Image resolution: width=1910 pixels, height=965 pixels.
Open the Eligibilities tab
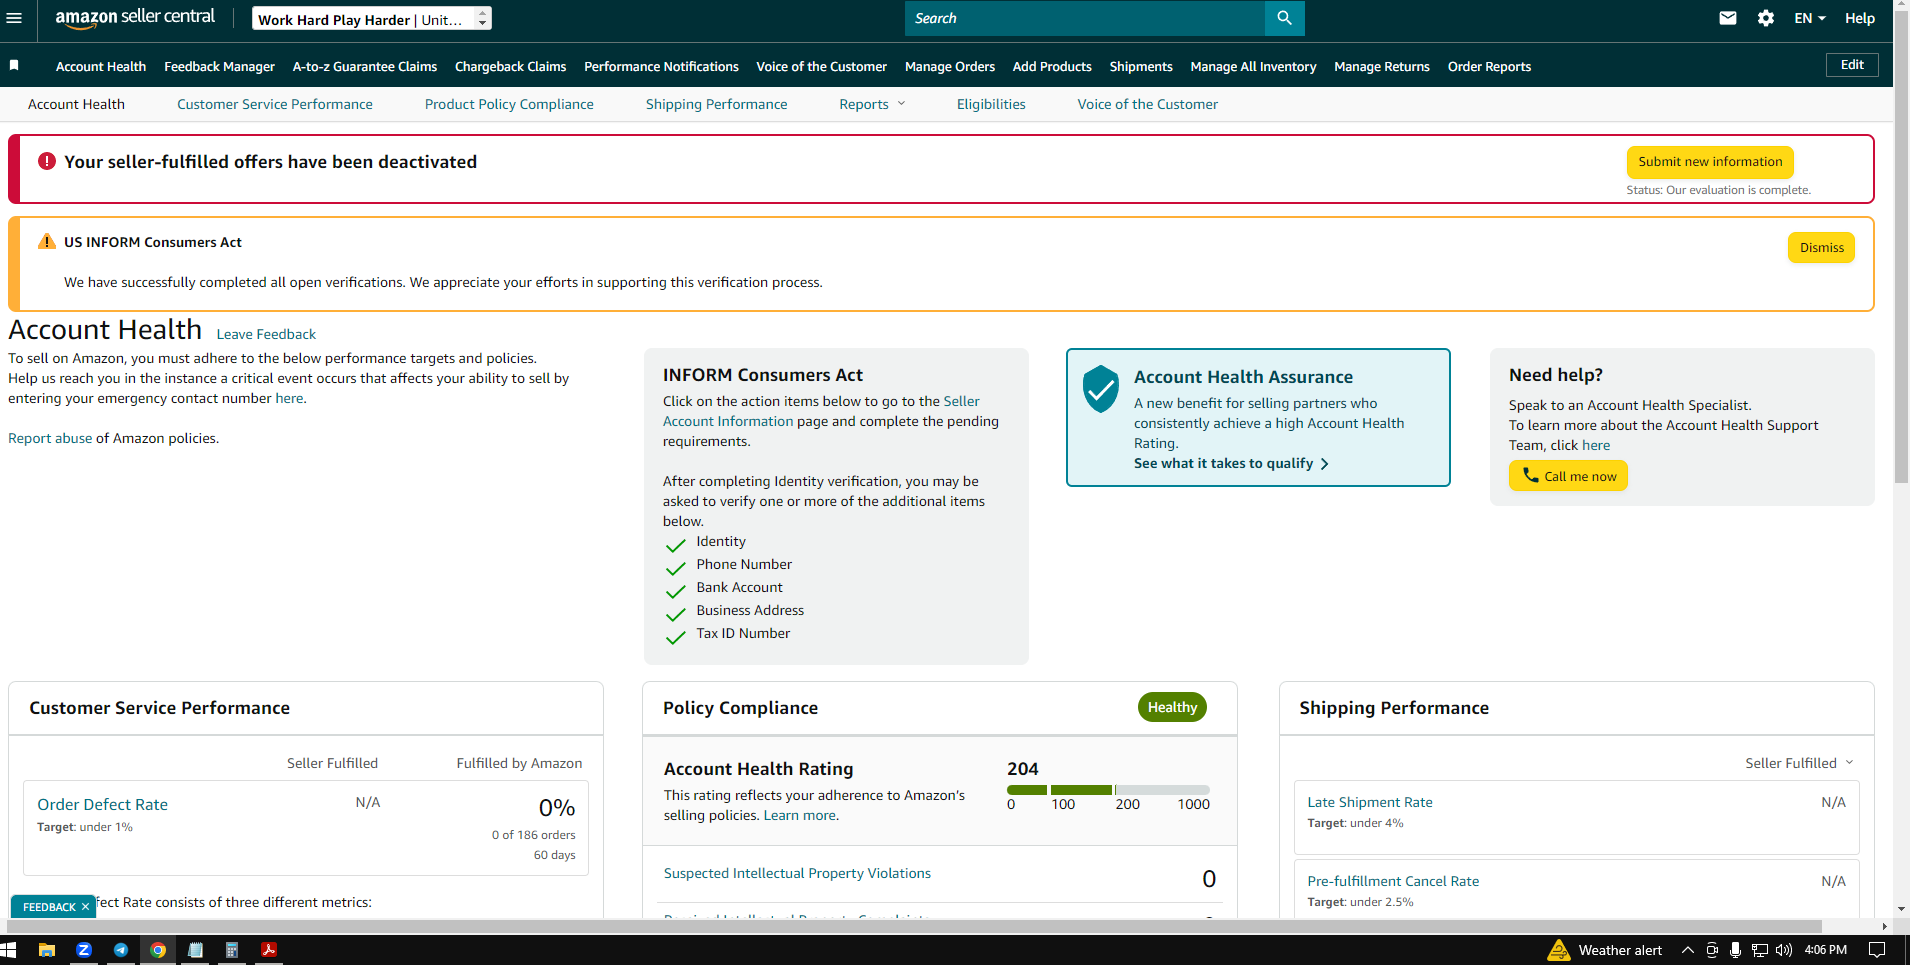point(991,104)
